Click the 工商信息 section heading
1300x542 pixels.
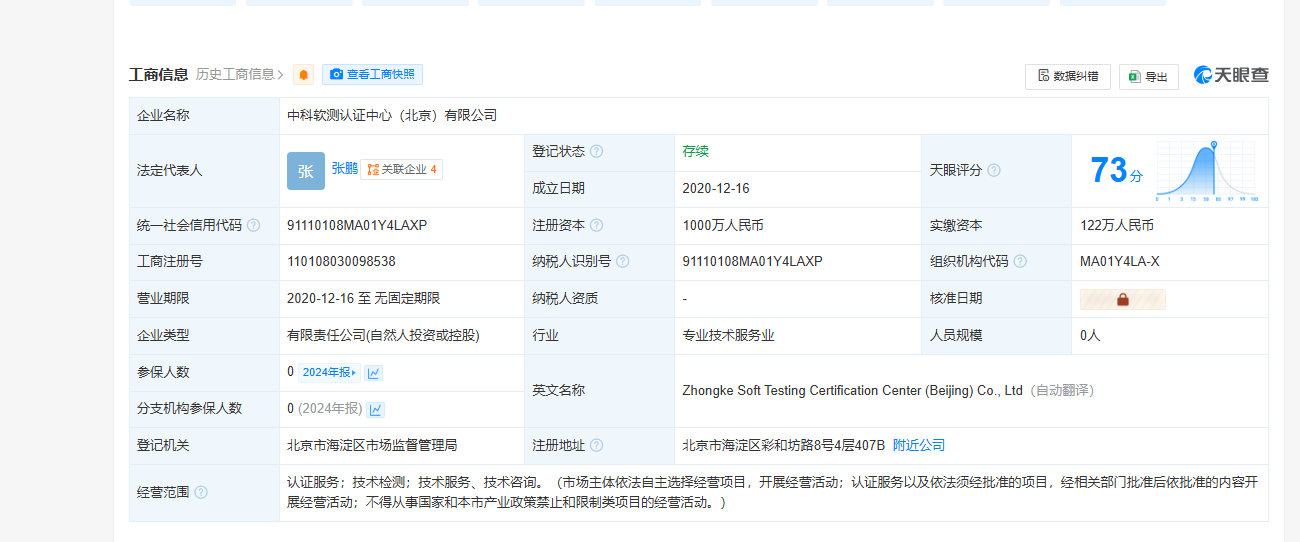click(159, 75)
